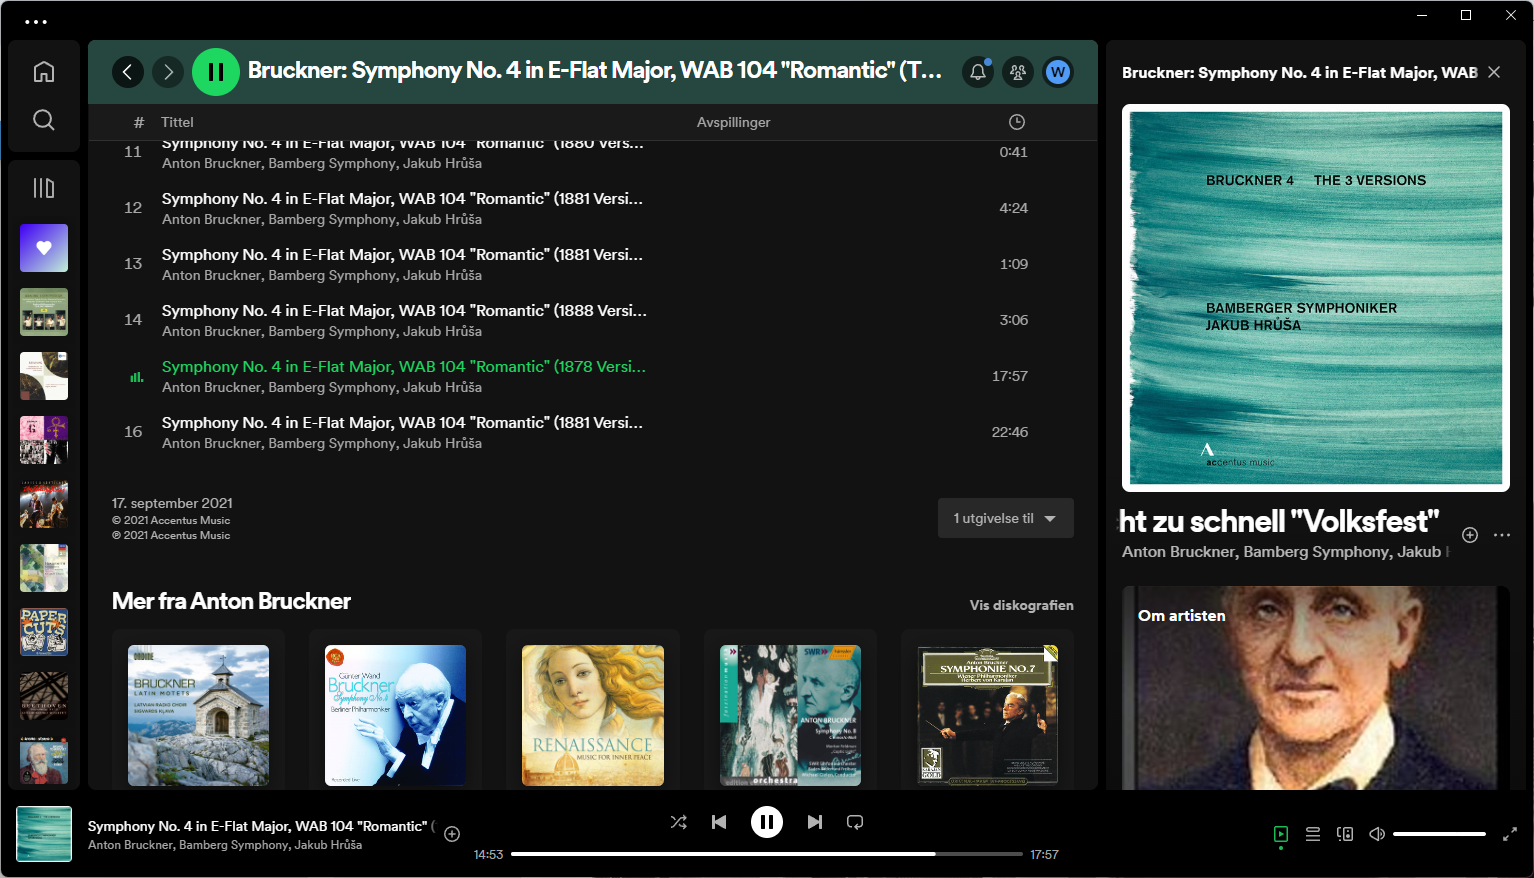Image resolution: width=1534 pixels, height=878 pixels.
Task: Click the 'Avspillinger' column header
Action: 733,122
